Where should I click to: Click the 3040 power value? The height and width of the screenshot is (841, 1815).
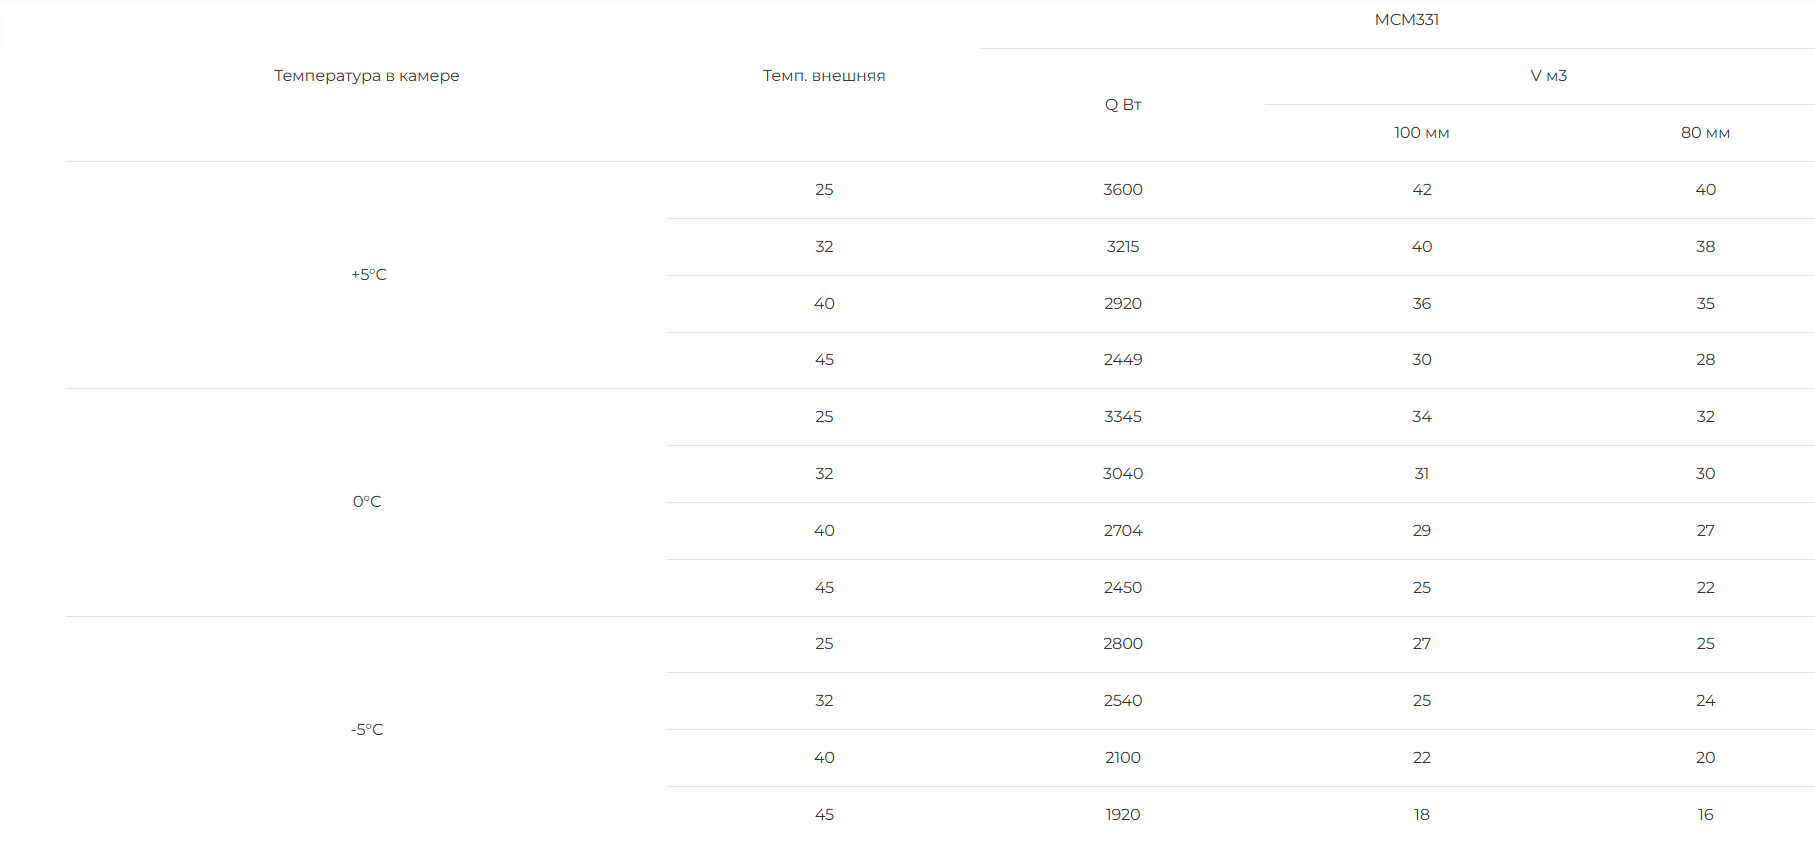1123,474
